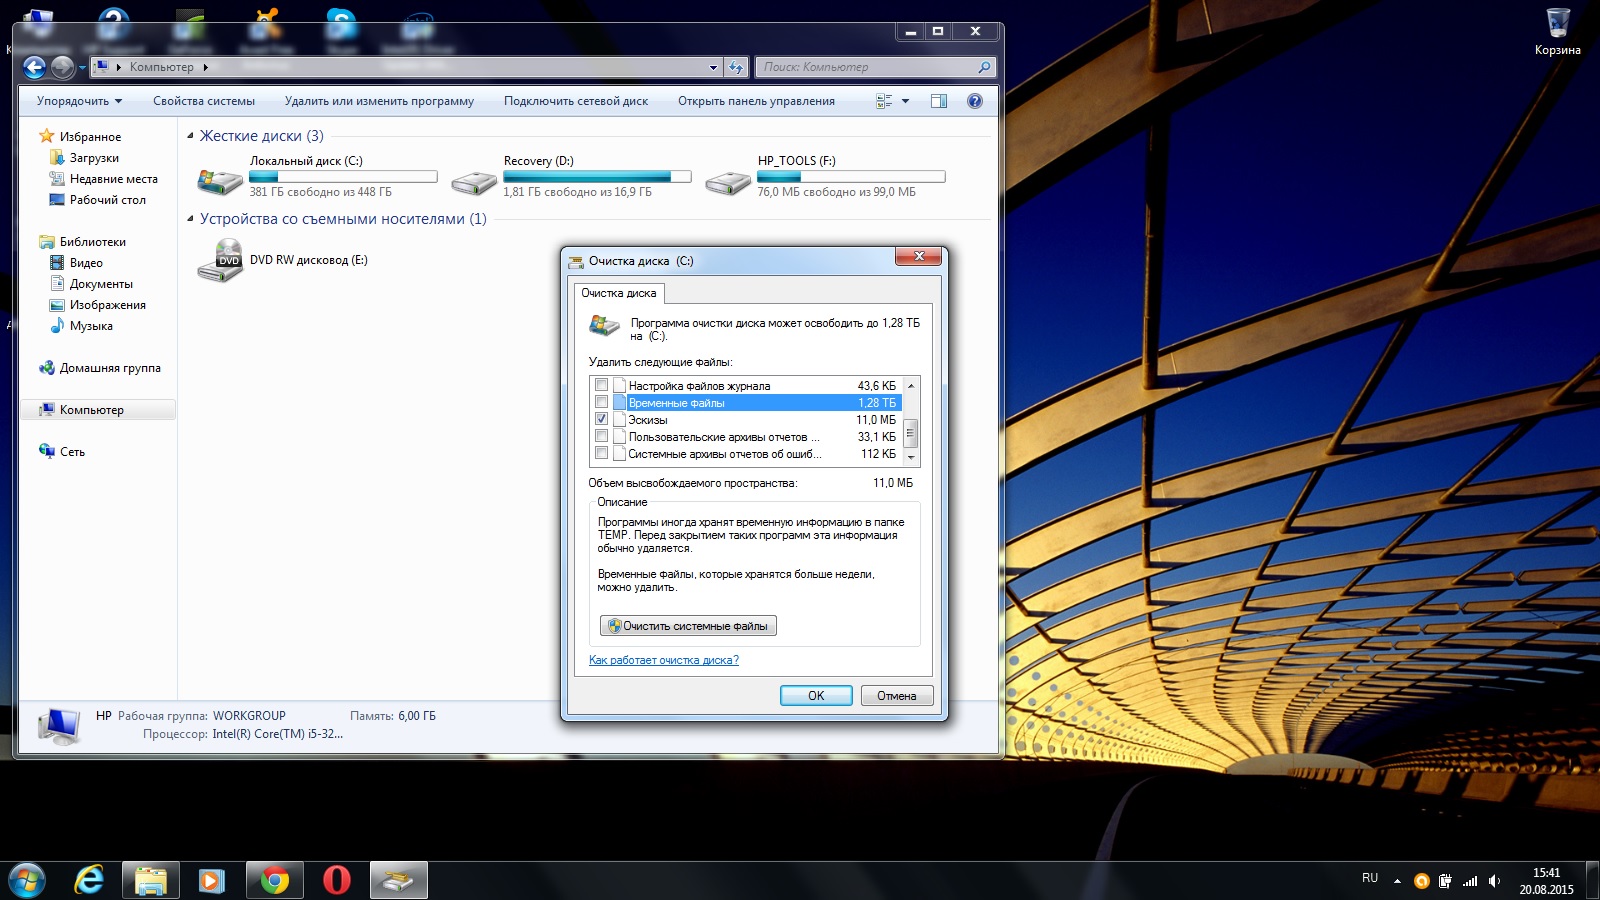Click the HP_TOOLS (F:) usage bar
Viewport: 1600px width, 900px height.
point(851,177)
